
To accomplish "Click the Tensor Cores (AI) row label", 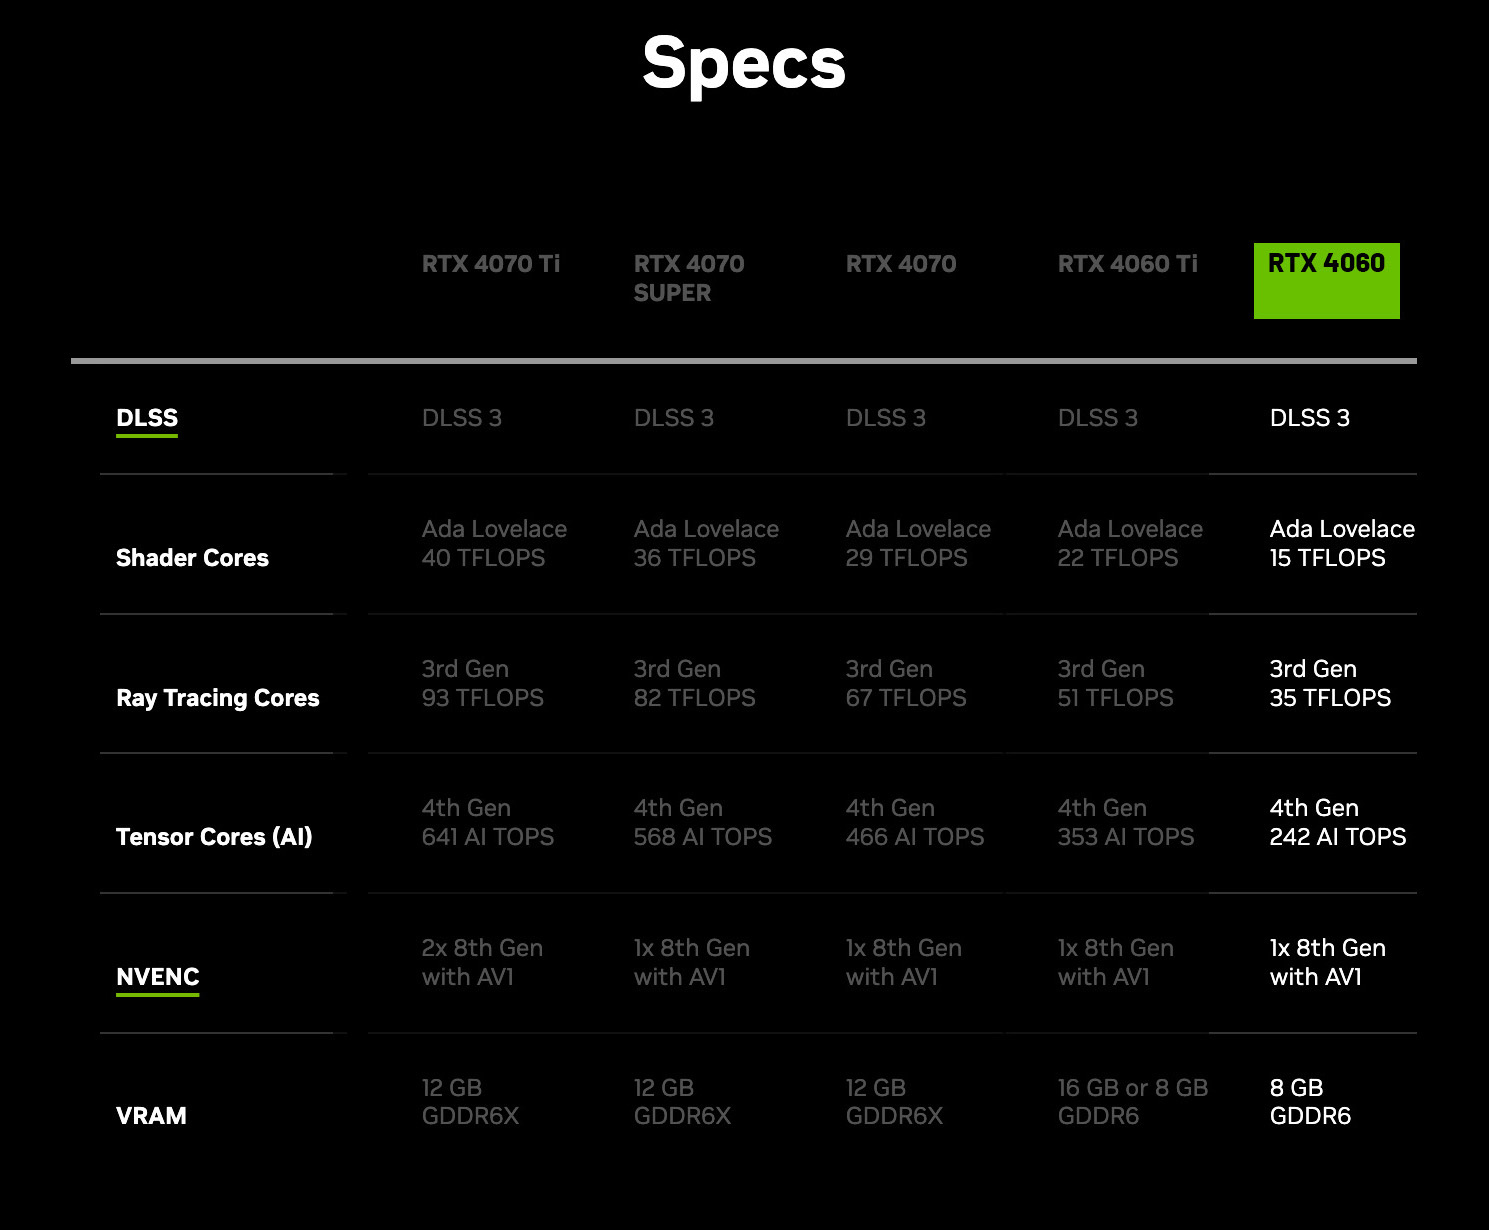I will point(214,837).
